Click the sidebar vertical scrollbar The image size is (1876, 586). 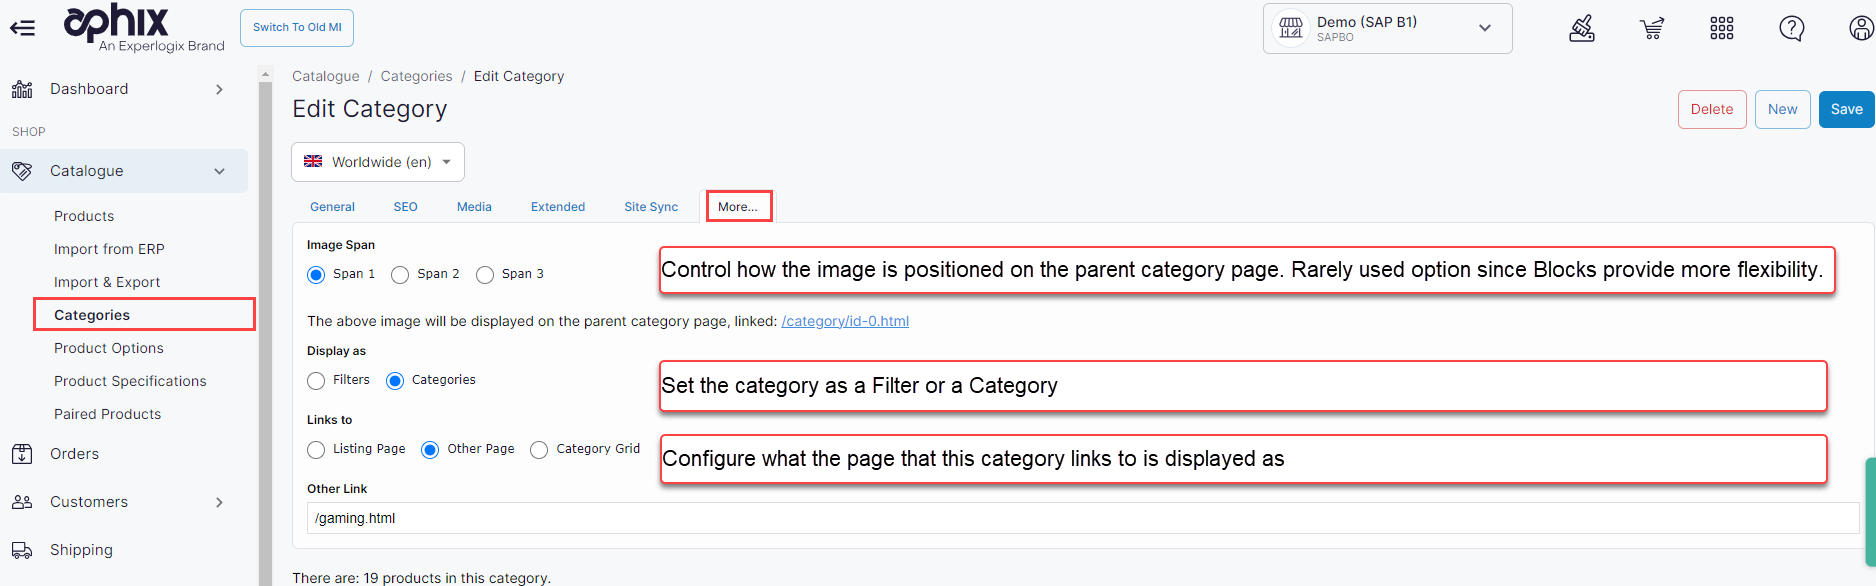tap(265, 330)
